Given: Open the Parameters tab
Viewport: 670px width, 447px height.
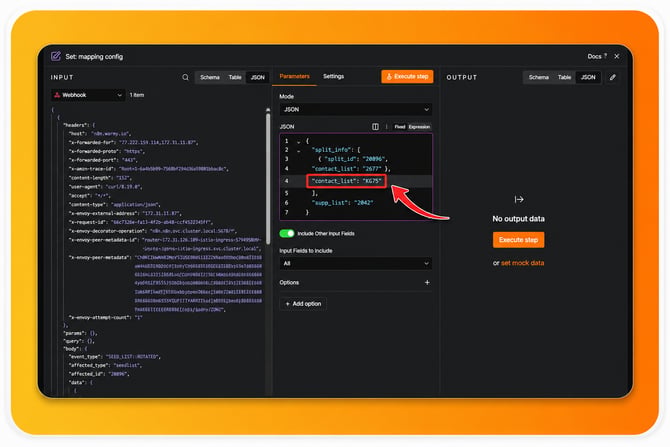Looking at the screenshot, I should [294, 76].
